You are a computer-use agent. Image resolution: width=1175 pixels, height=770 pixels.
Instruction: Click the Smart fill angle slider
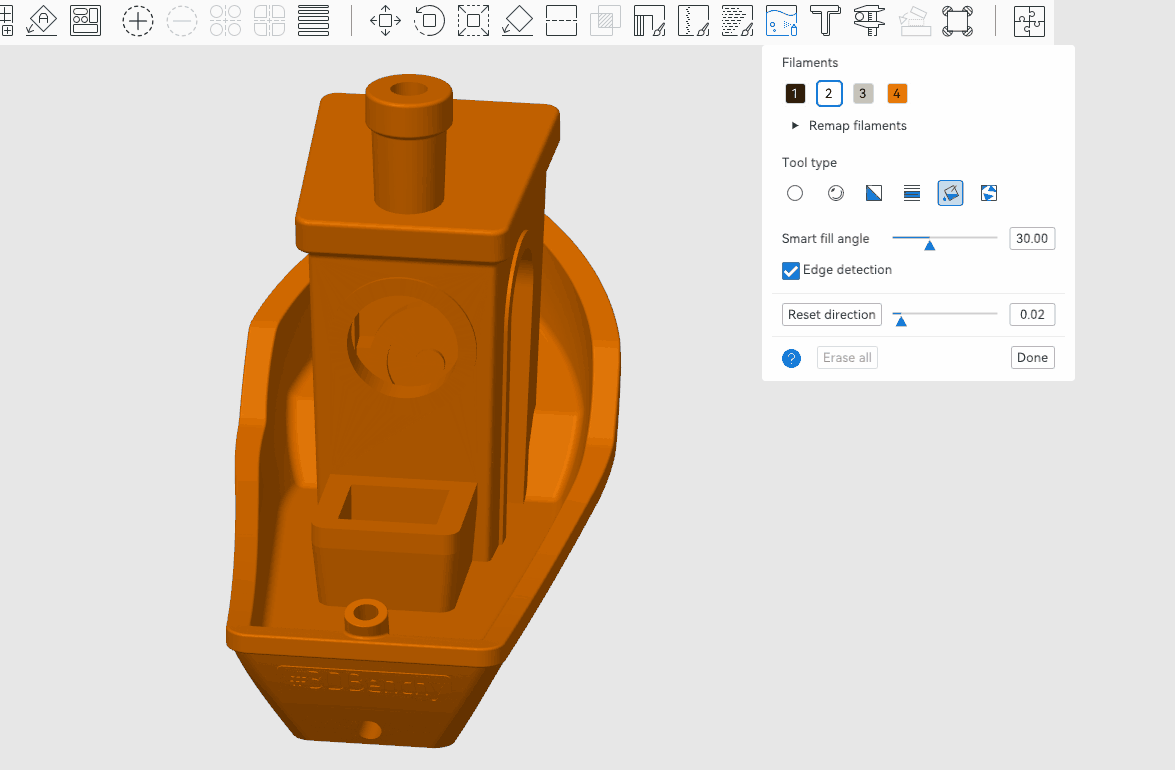[x=945, y=238]
